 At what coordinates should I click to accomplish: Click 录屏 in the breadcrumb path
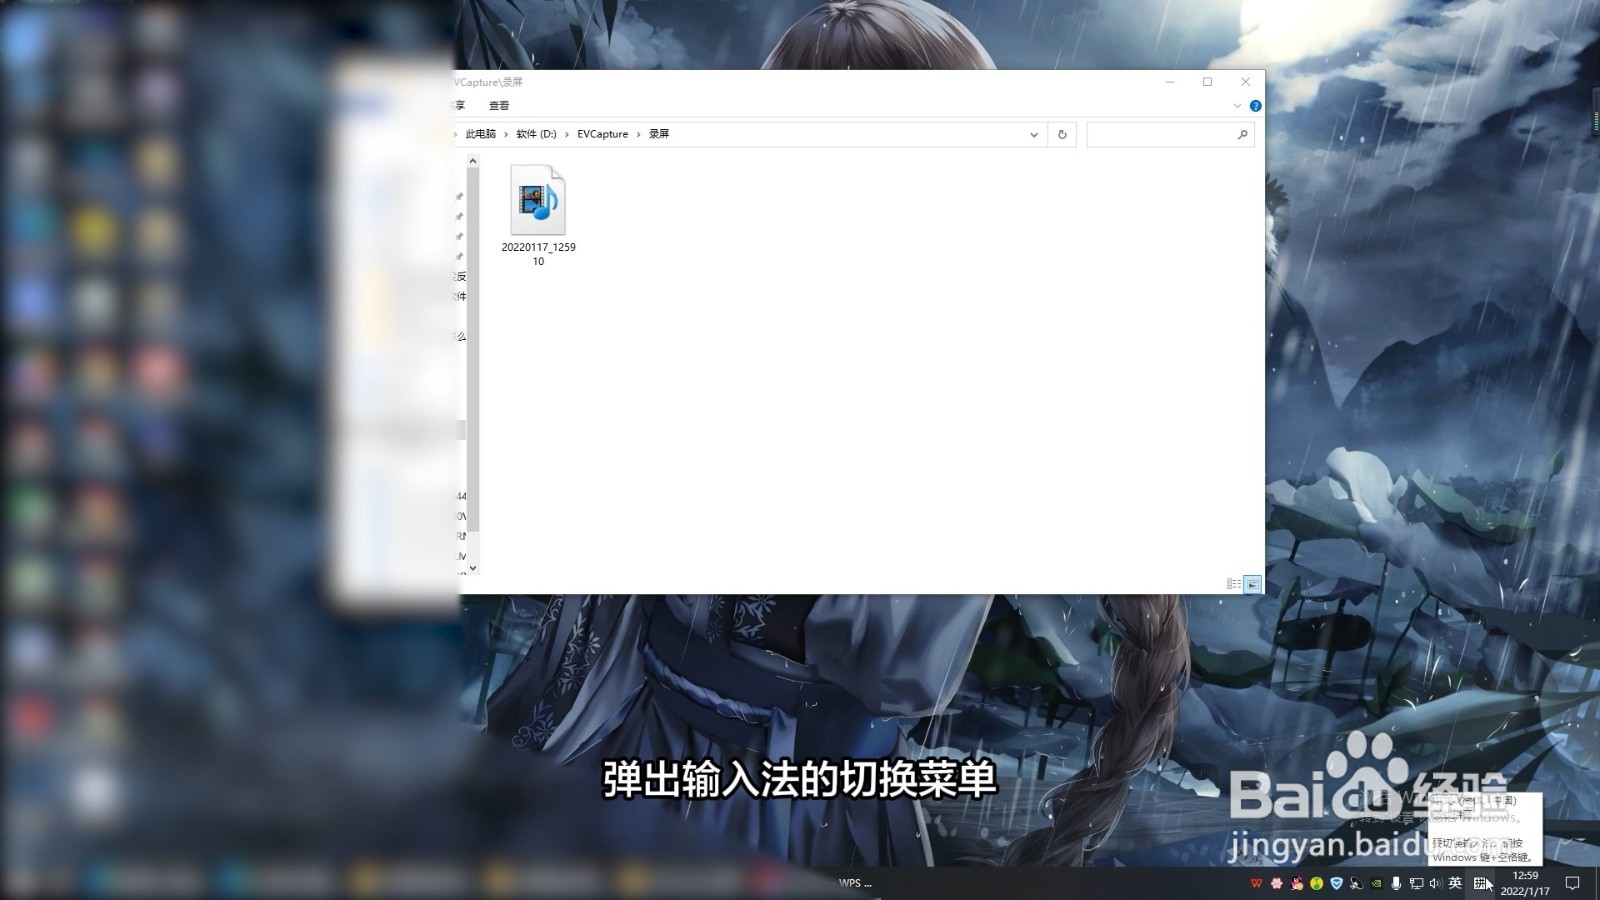point(659,134)
